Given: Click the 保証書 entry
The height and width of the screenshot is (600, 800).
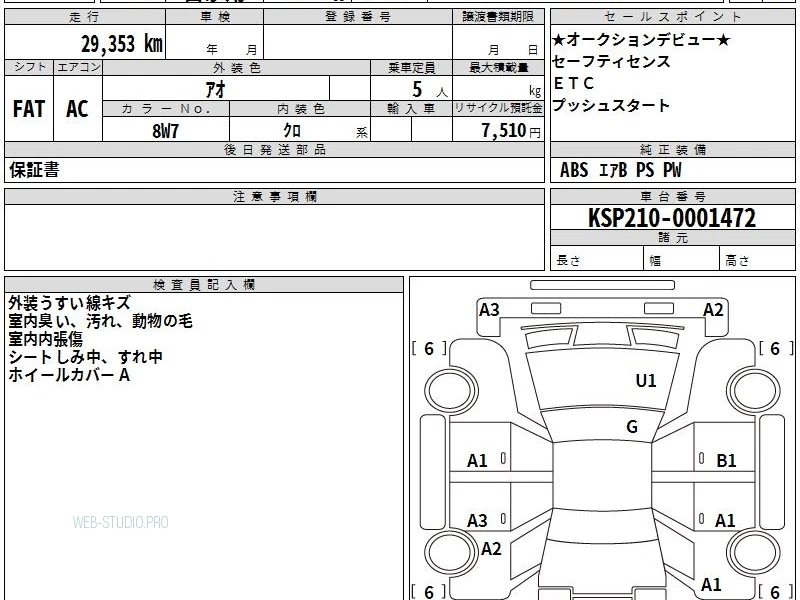Looking at the screenshot, I should (34, 170).
